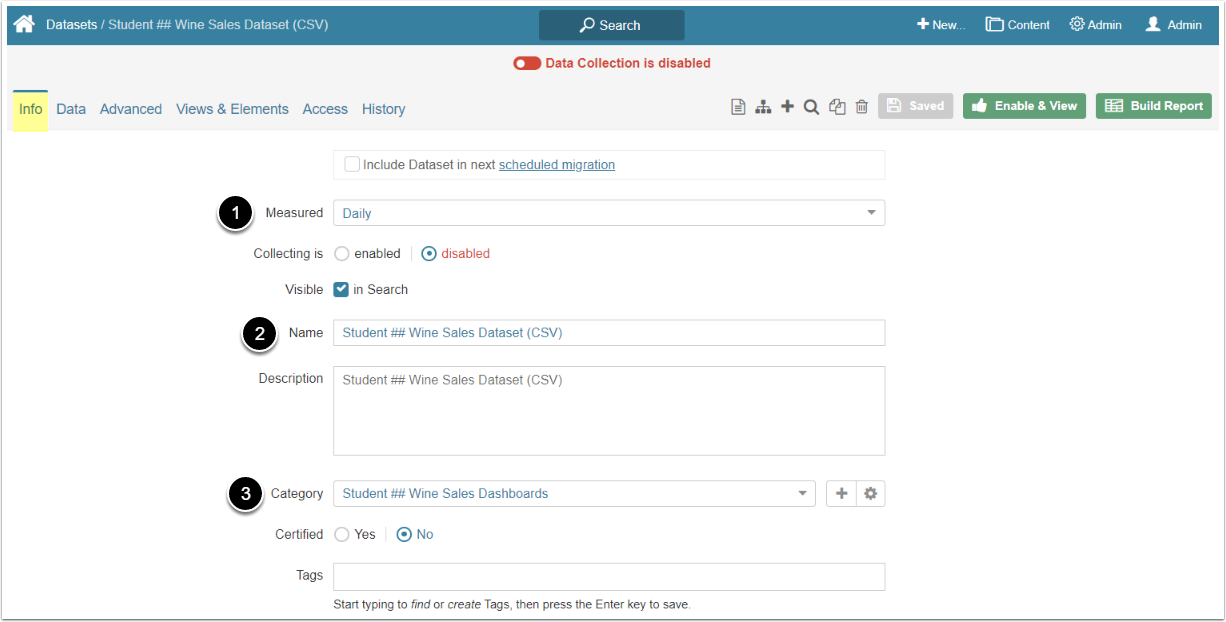Duplicate the dataset with the copy icon
This screenshot has width=1226, height=622.
pyautogui.click(x=837, y=107)
